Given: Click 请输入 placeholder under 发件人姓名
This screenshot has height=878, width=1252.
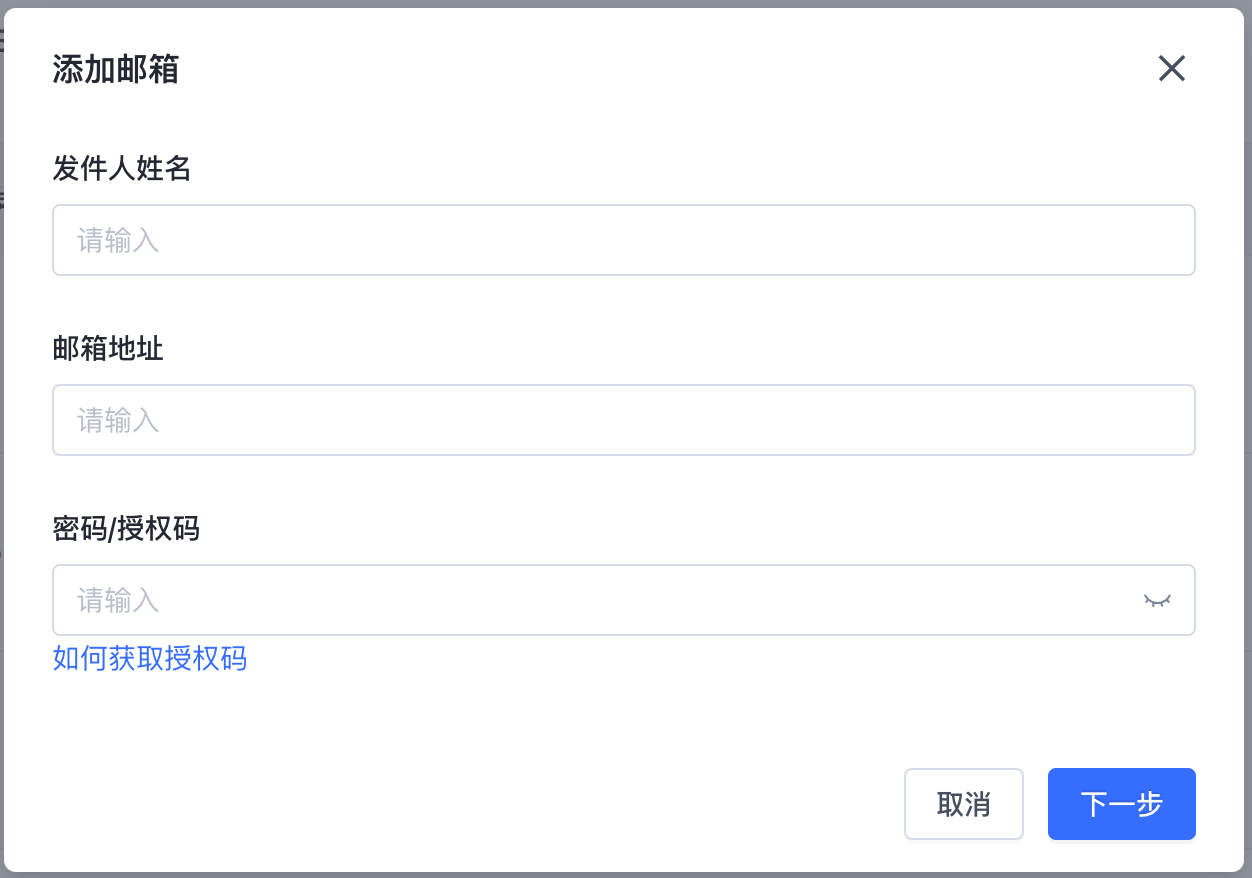Looking at the screenshot, I should point(119,240).
